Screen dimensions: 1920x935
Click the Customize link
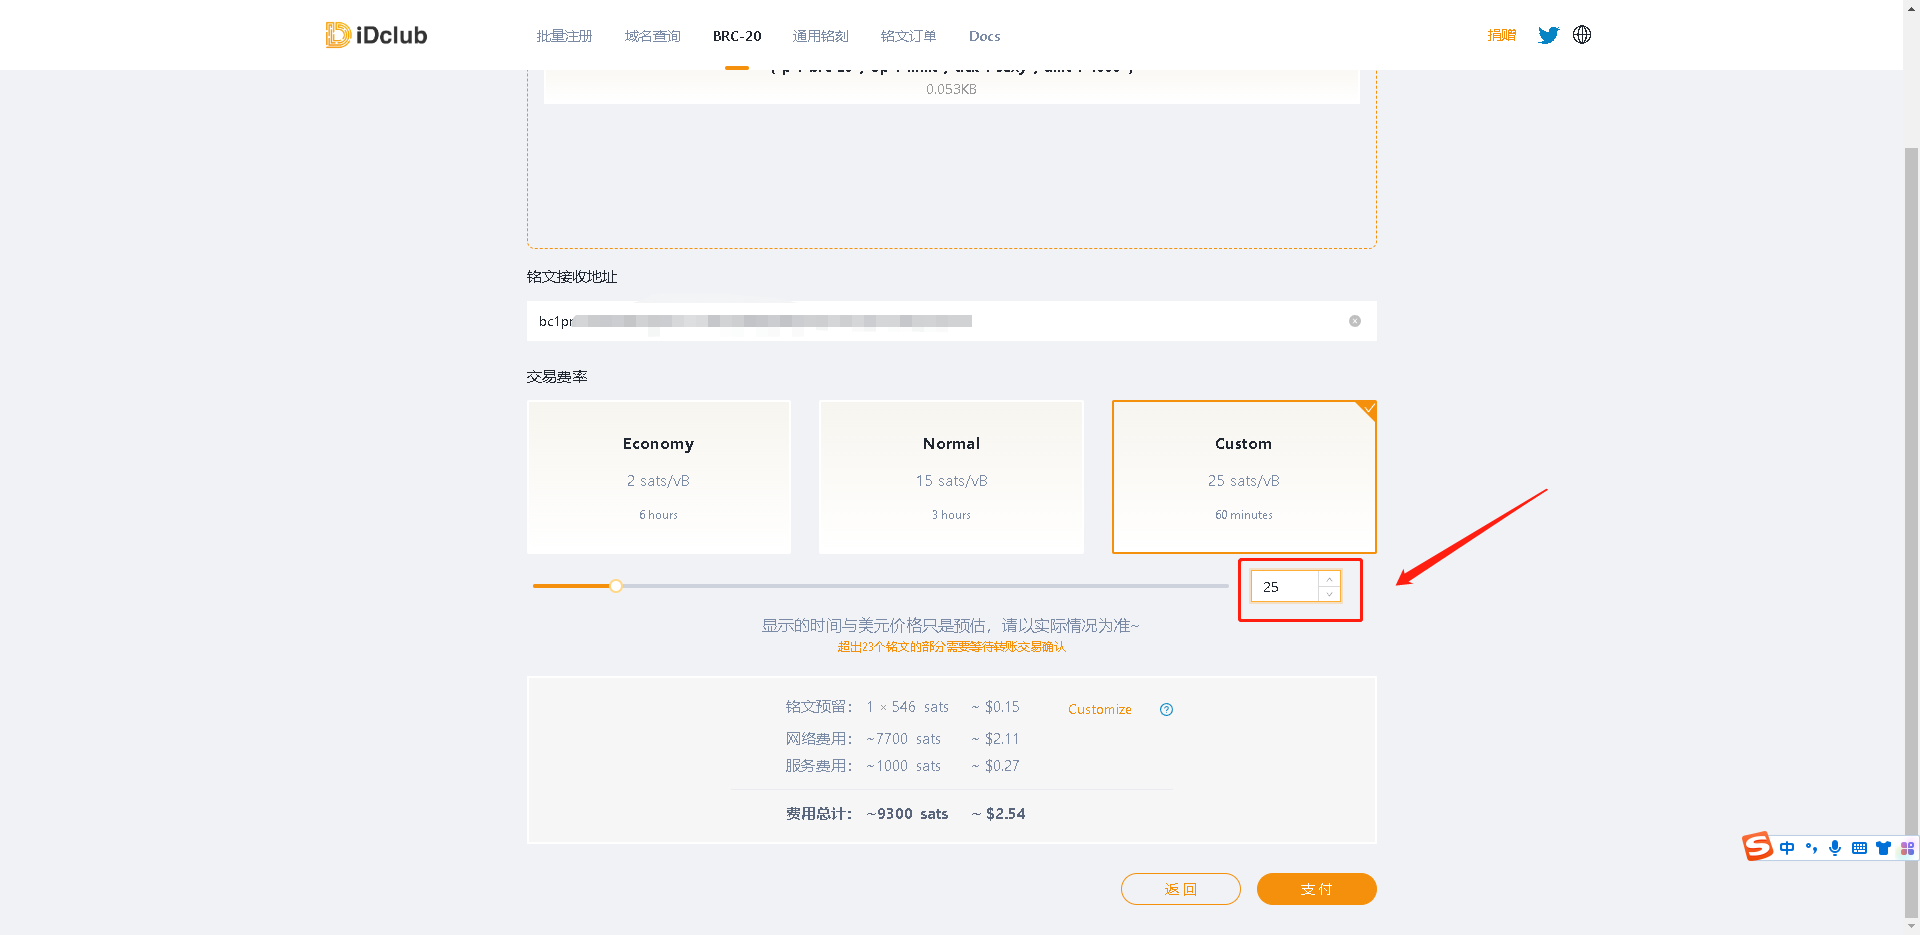1099,710
